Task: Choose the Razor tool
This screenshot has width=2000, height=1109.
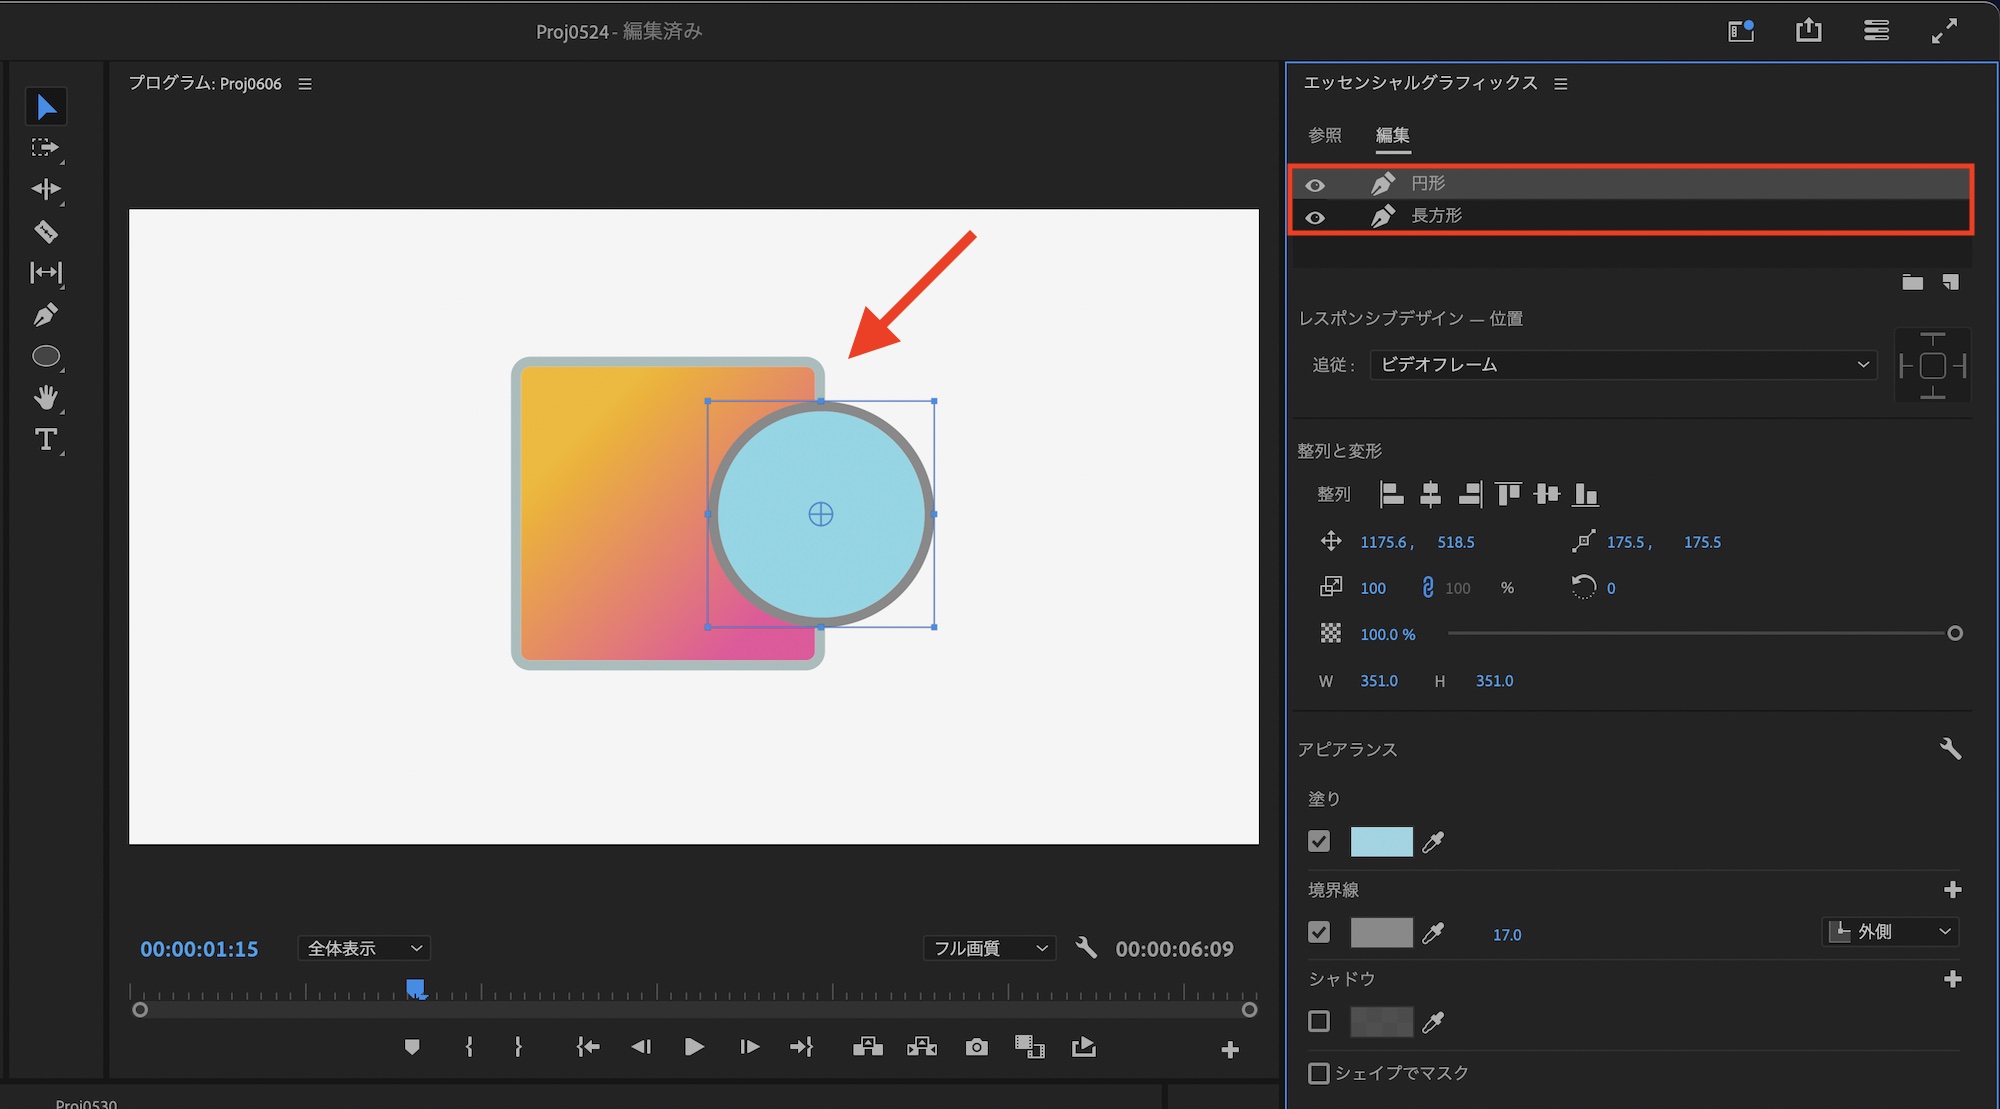Action: point(46,232)
